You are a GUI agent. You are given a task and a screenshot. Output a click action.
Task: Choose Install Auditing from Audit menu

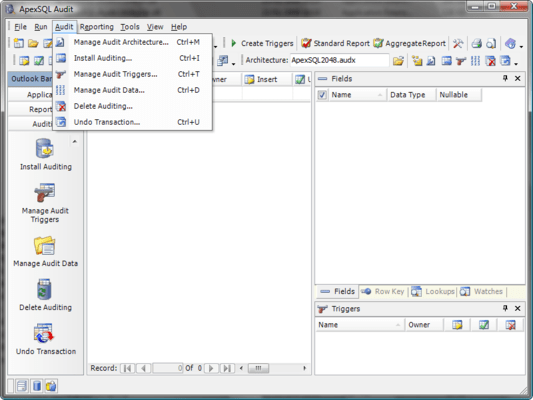(x=133, y=58)
